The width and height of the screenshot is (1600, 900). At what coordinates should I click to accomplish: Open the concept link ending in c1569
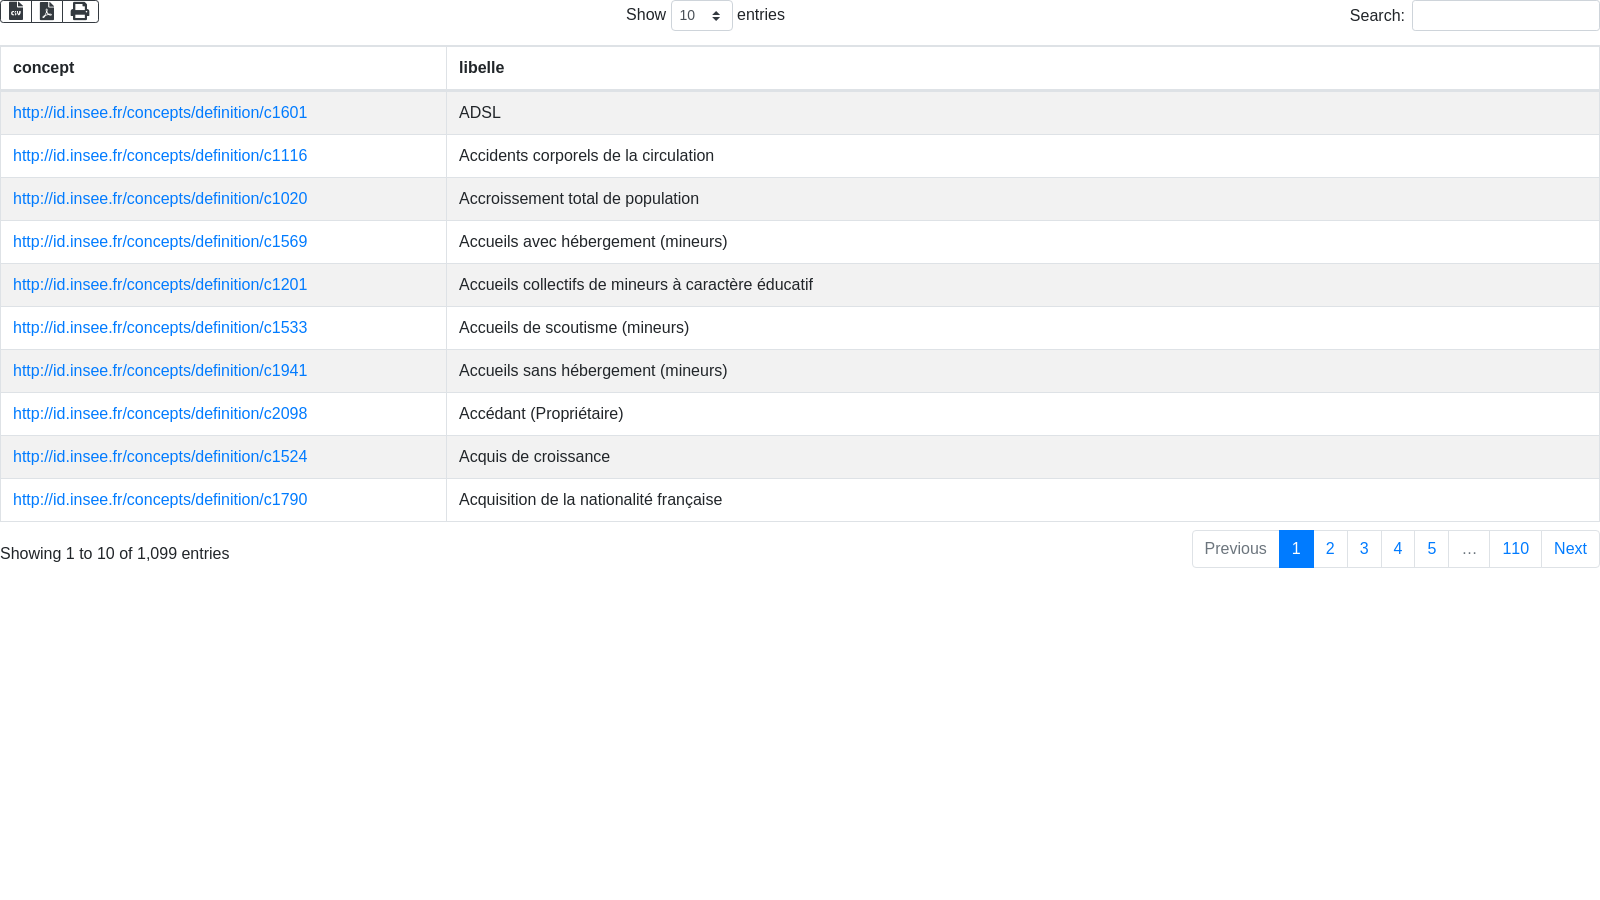point(160,242)
